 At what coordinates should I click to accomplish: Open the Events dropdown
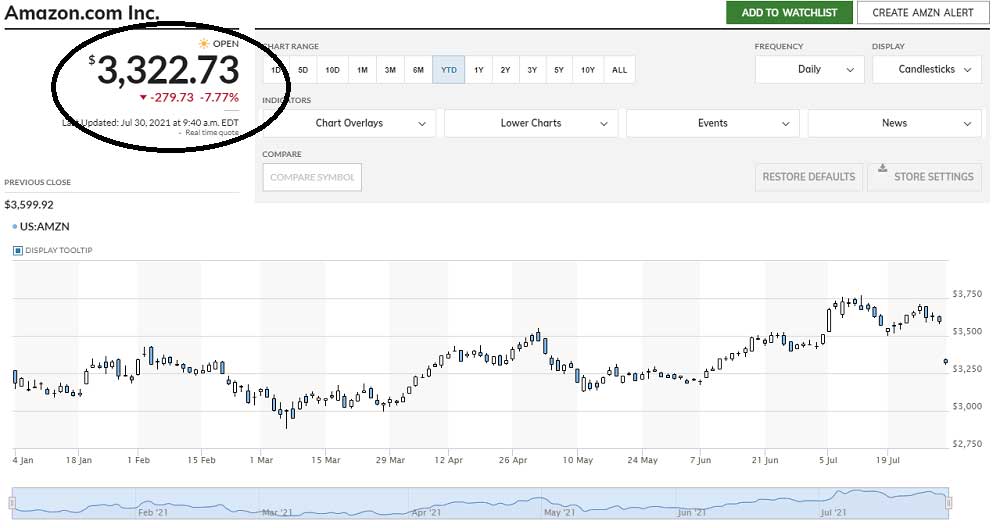[712, 123]
